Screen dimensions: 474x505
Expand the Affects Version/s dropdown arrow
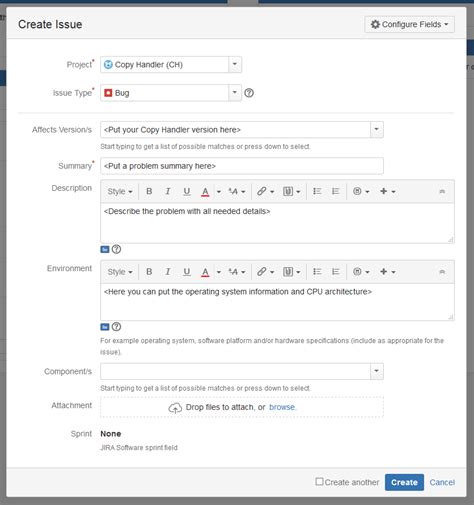coord(377,129)
